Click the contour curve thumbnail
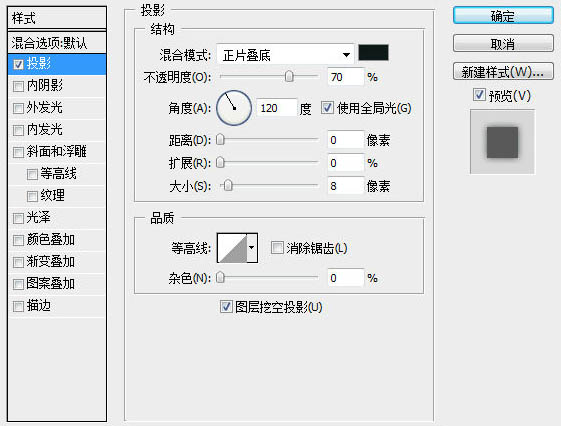 pos(232,248)
